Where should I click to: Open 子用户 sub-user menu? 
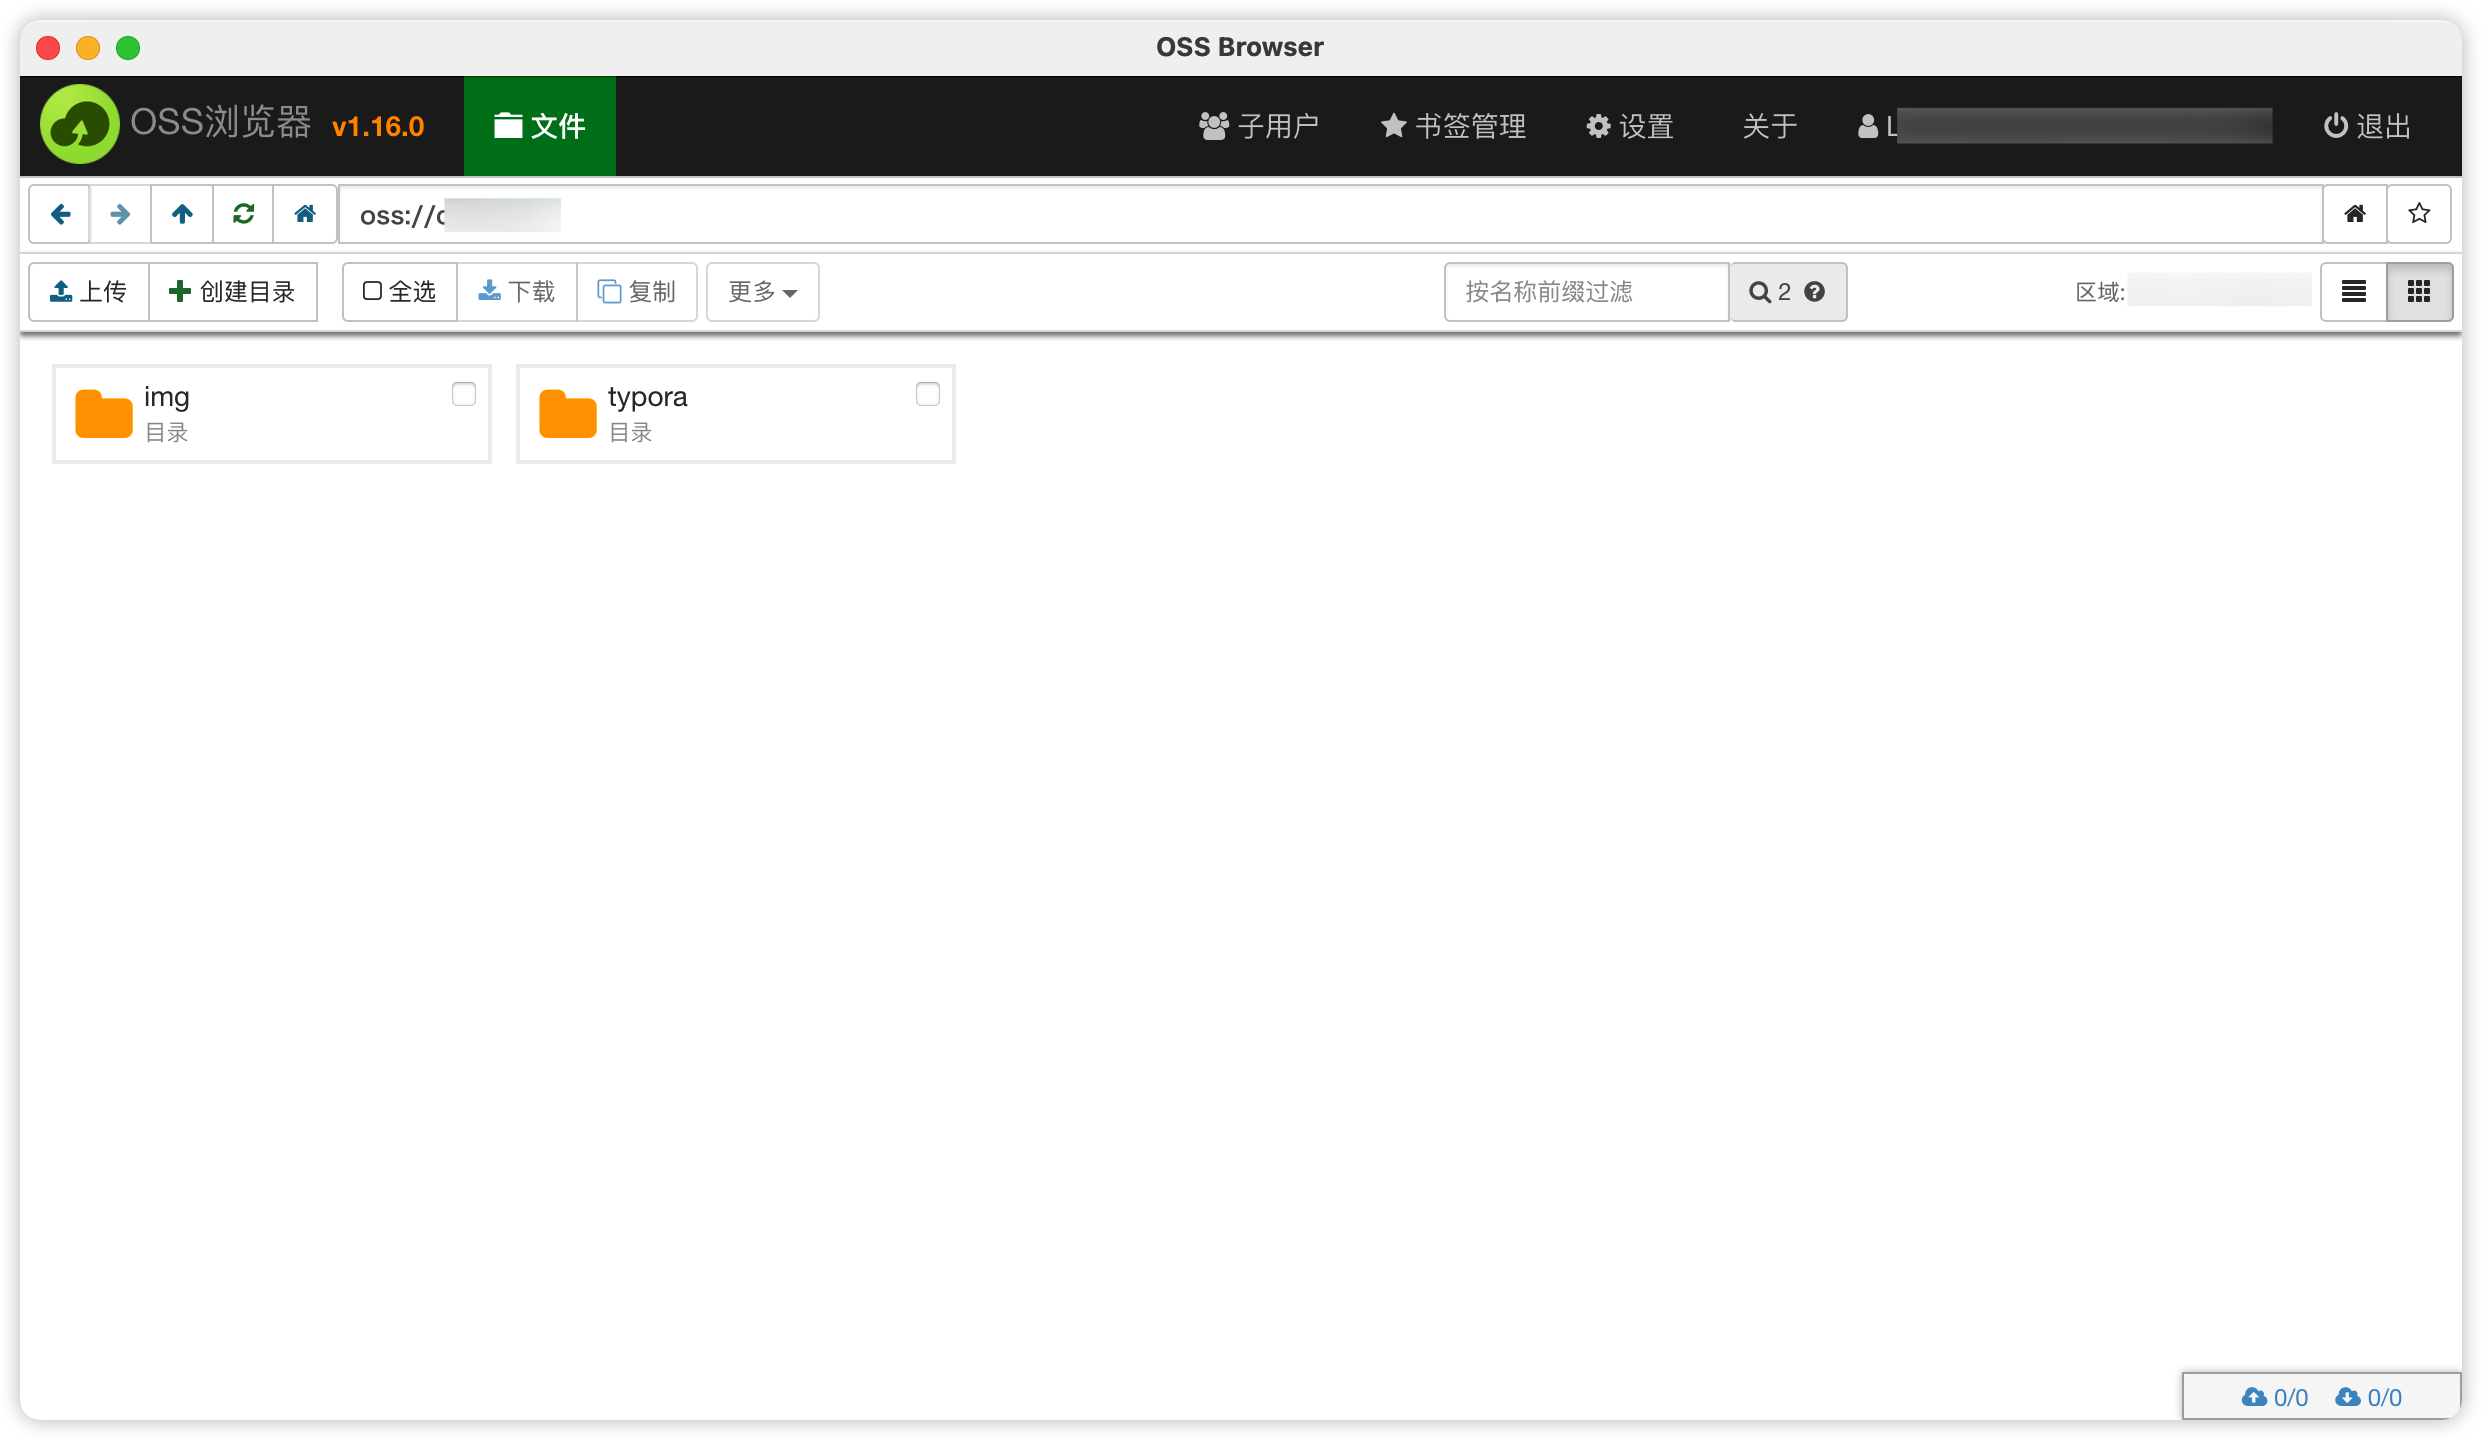[1259, 126]
